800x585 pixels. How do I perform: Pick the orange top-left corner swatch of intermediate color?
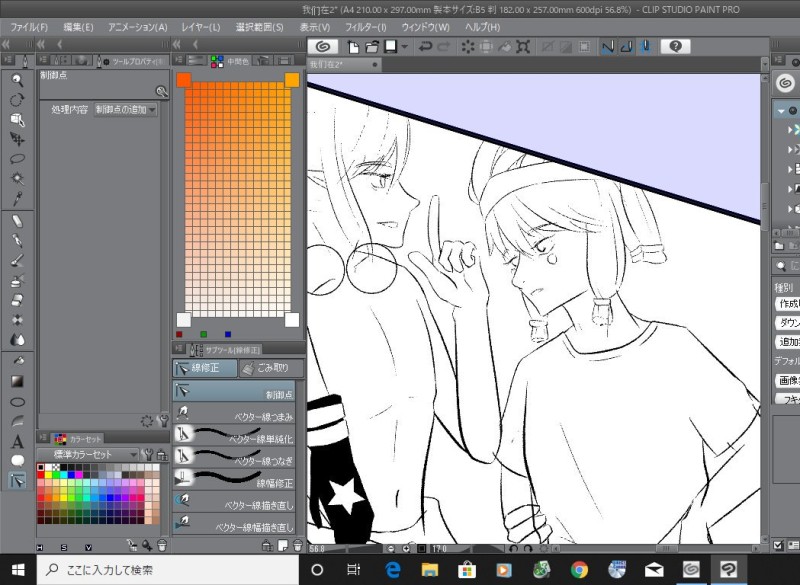(184, 80)
